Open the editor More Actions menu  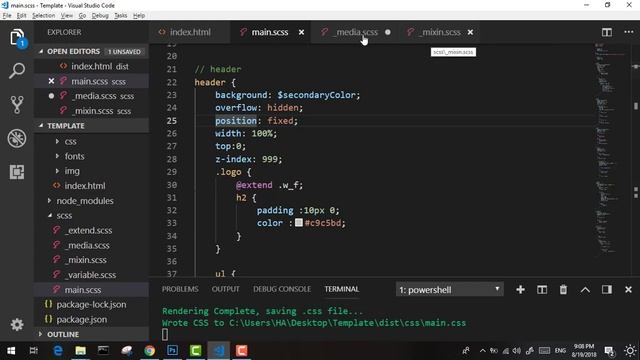[629, 32]
